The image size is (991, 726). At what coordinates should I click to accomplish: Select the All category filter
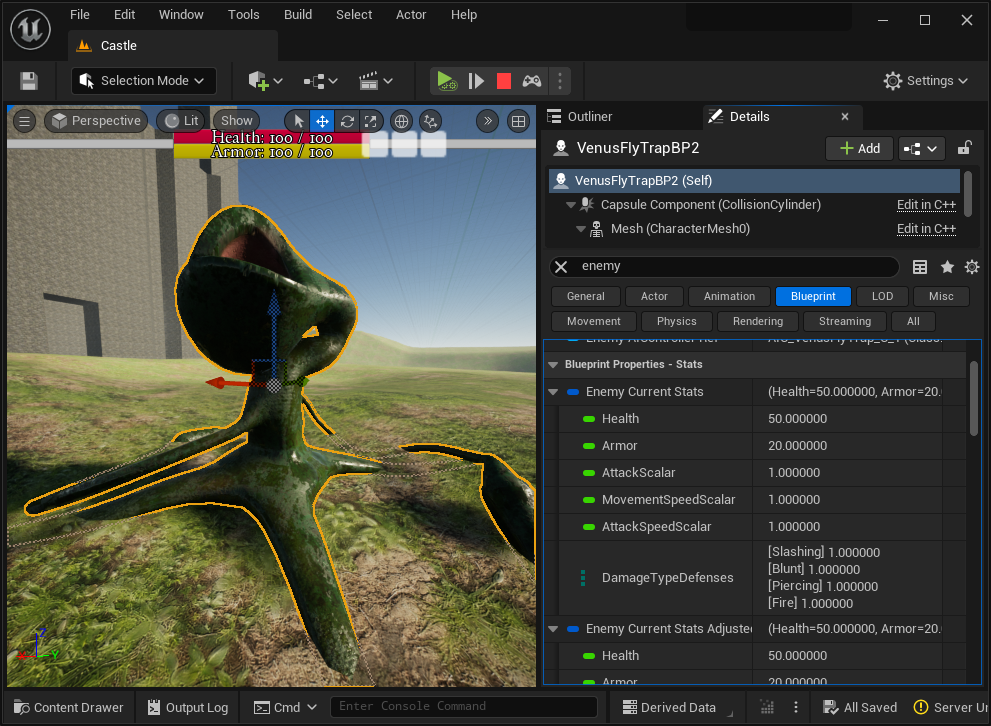click(913, 322)
